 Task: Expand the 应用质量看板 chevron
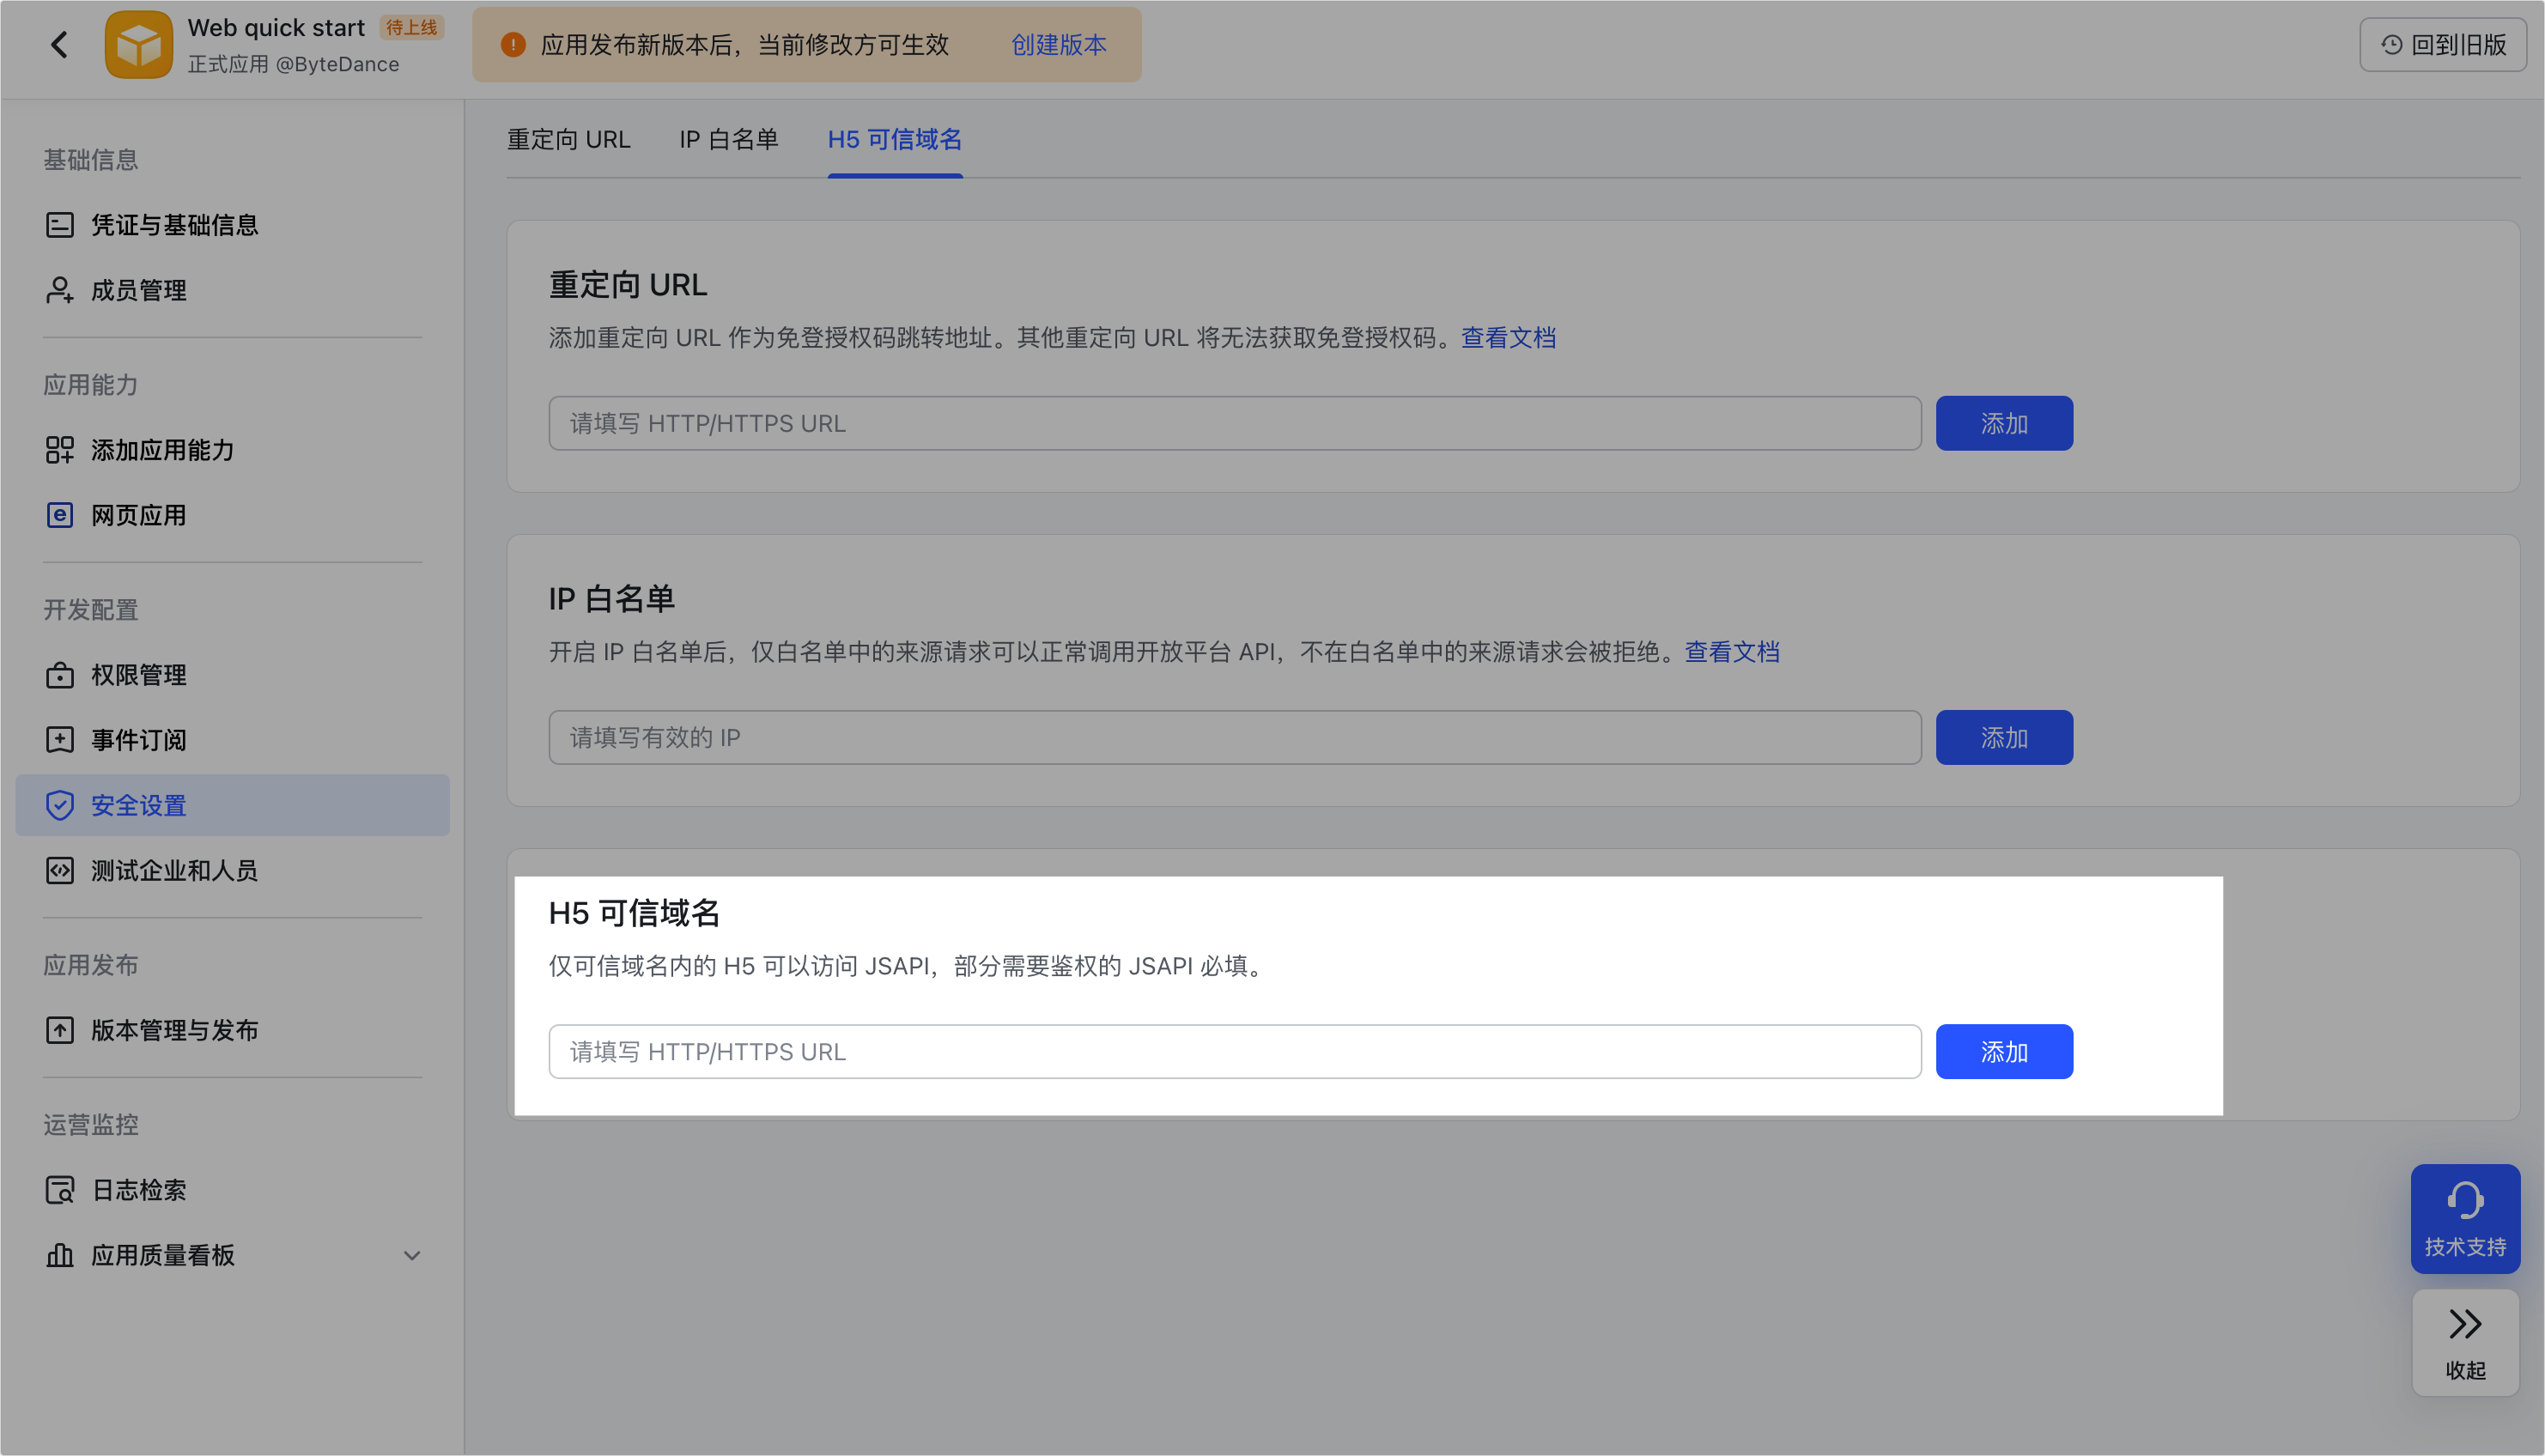411,1255
